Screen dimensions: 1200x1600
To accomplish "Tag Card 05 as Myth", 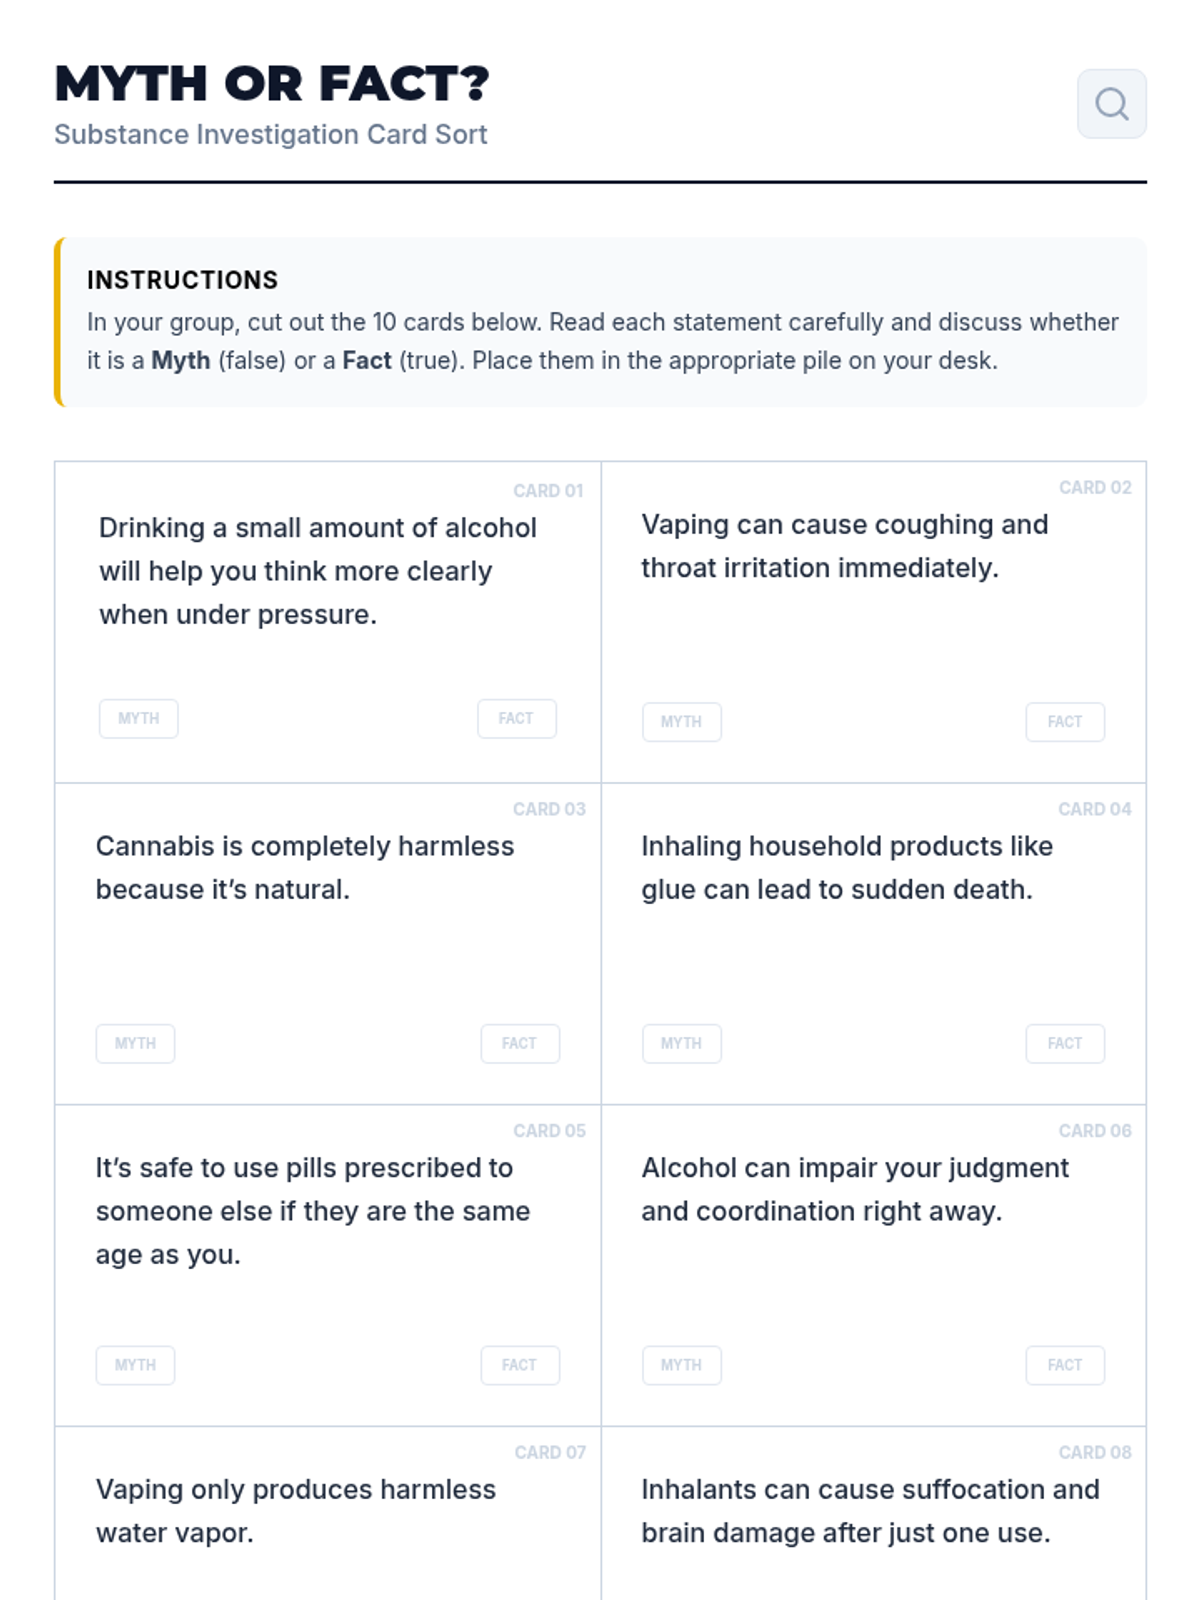I will 135,1365.
